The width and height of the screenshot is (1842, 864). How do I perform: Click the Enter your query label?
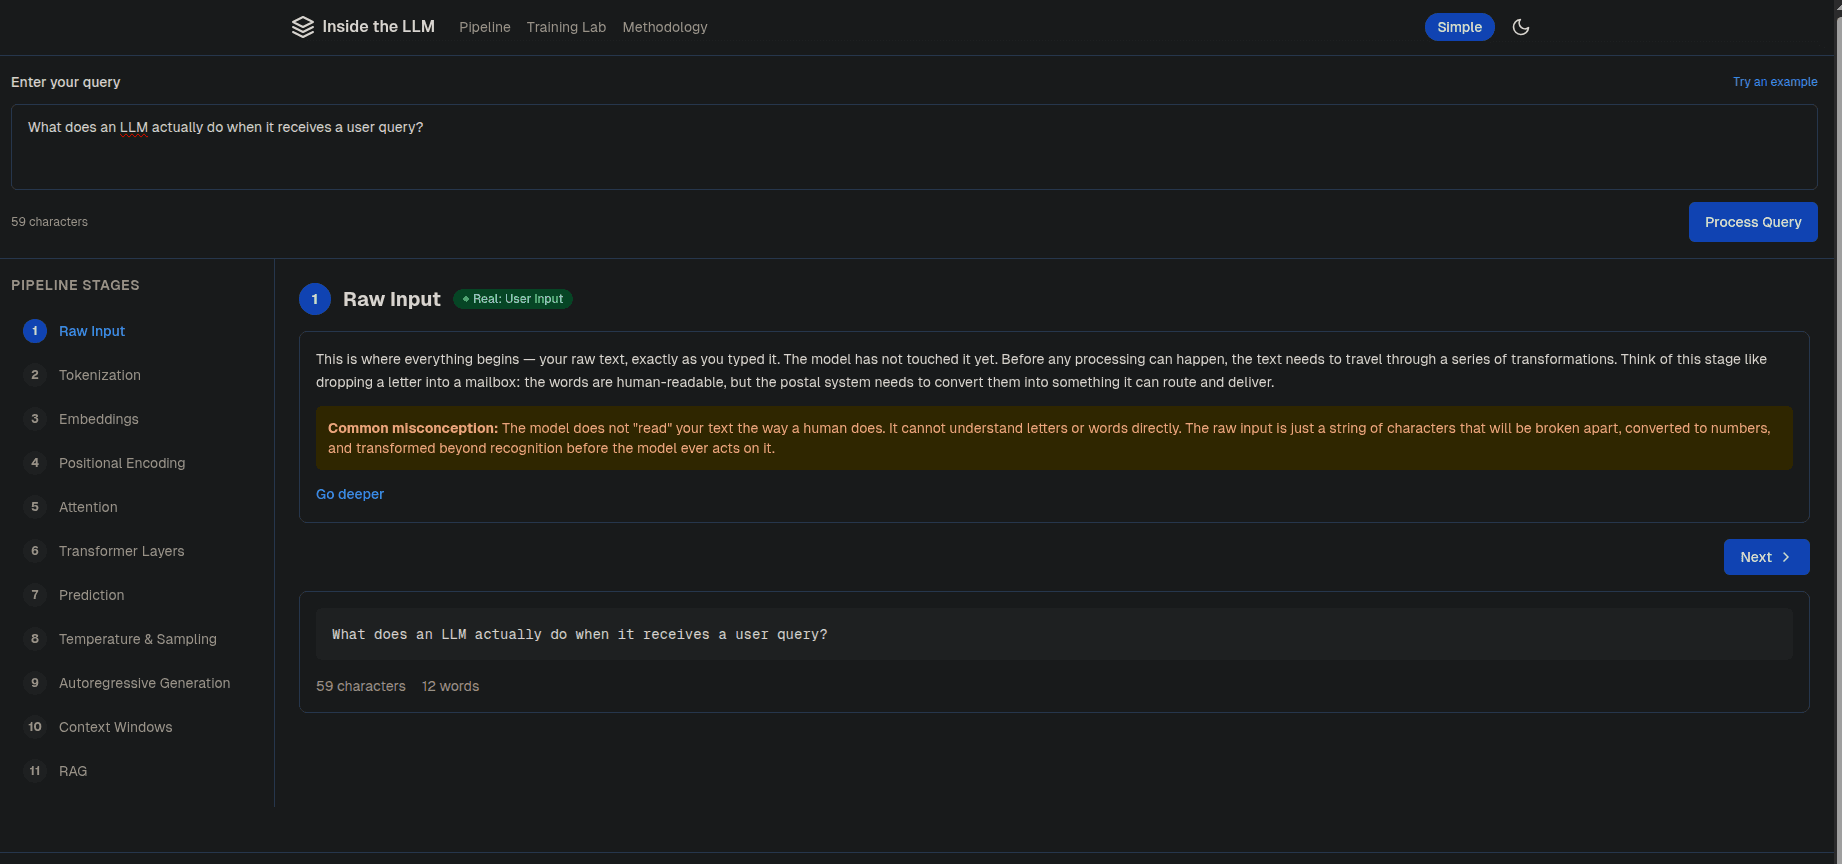click(66, 82)
